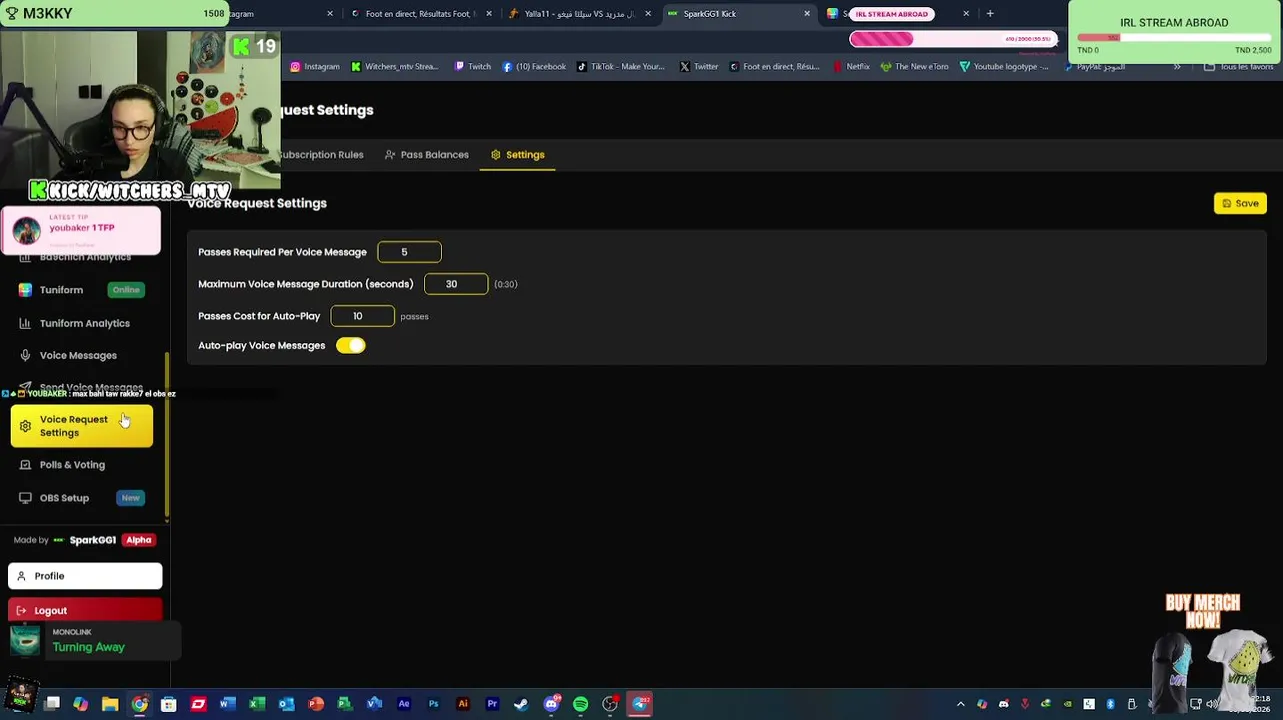This screenshot has height=720, width=1283.
Task: Click the New badge on OBS Setup
Action: tap(130, 498)
